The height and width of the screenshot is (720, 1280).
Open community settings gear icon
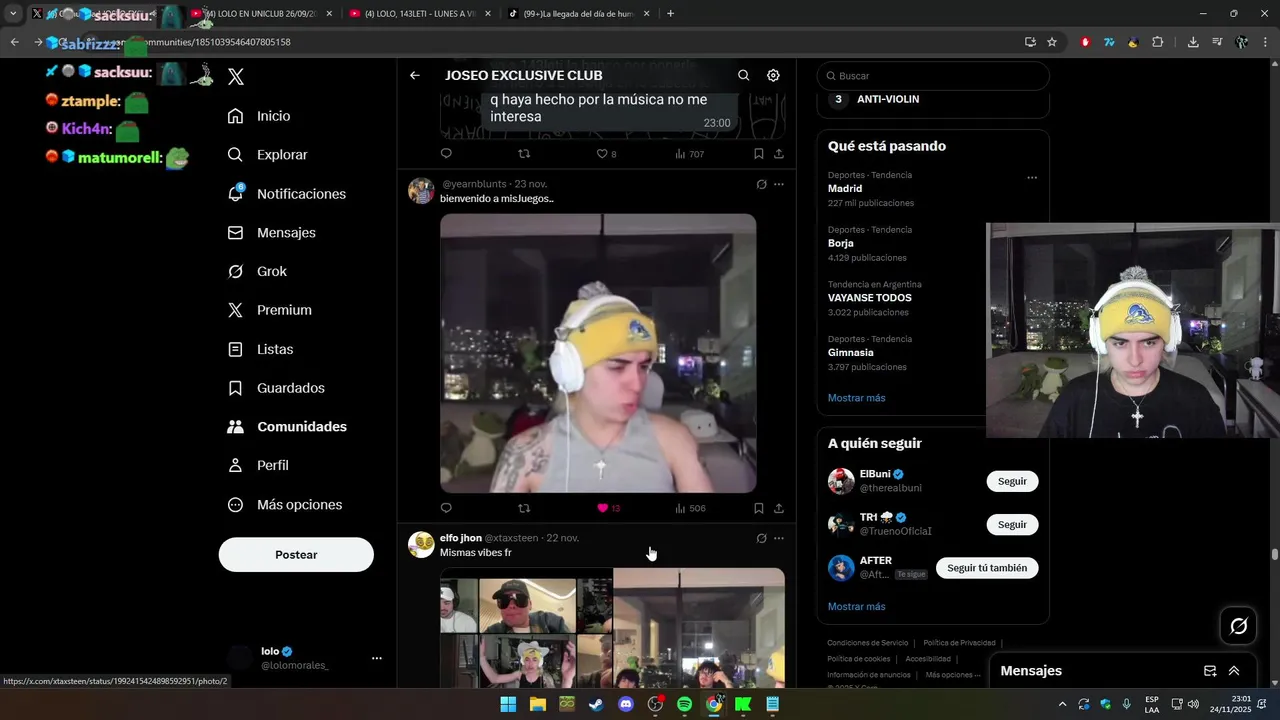click(773, 75)
